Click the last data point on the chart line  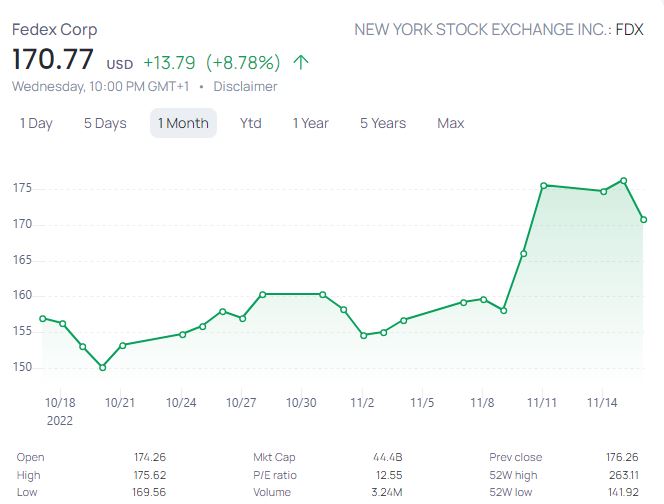click(x=644, y=220)
